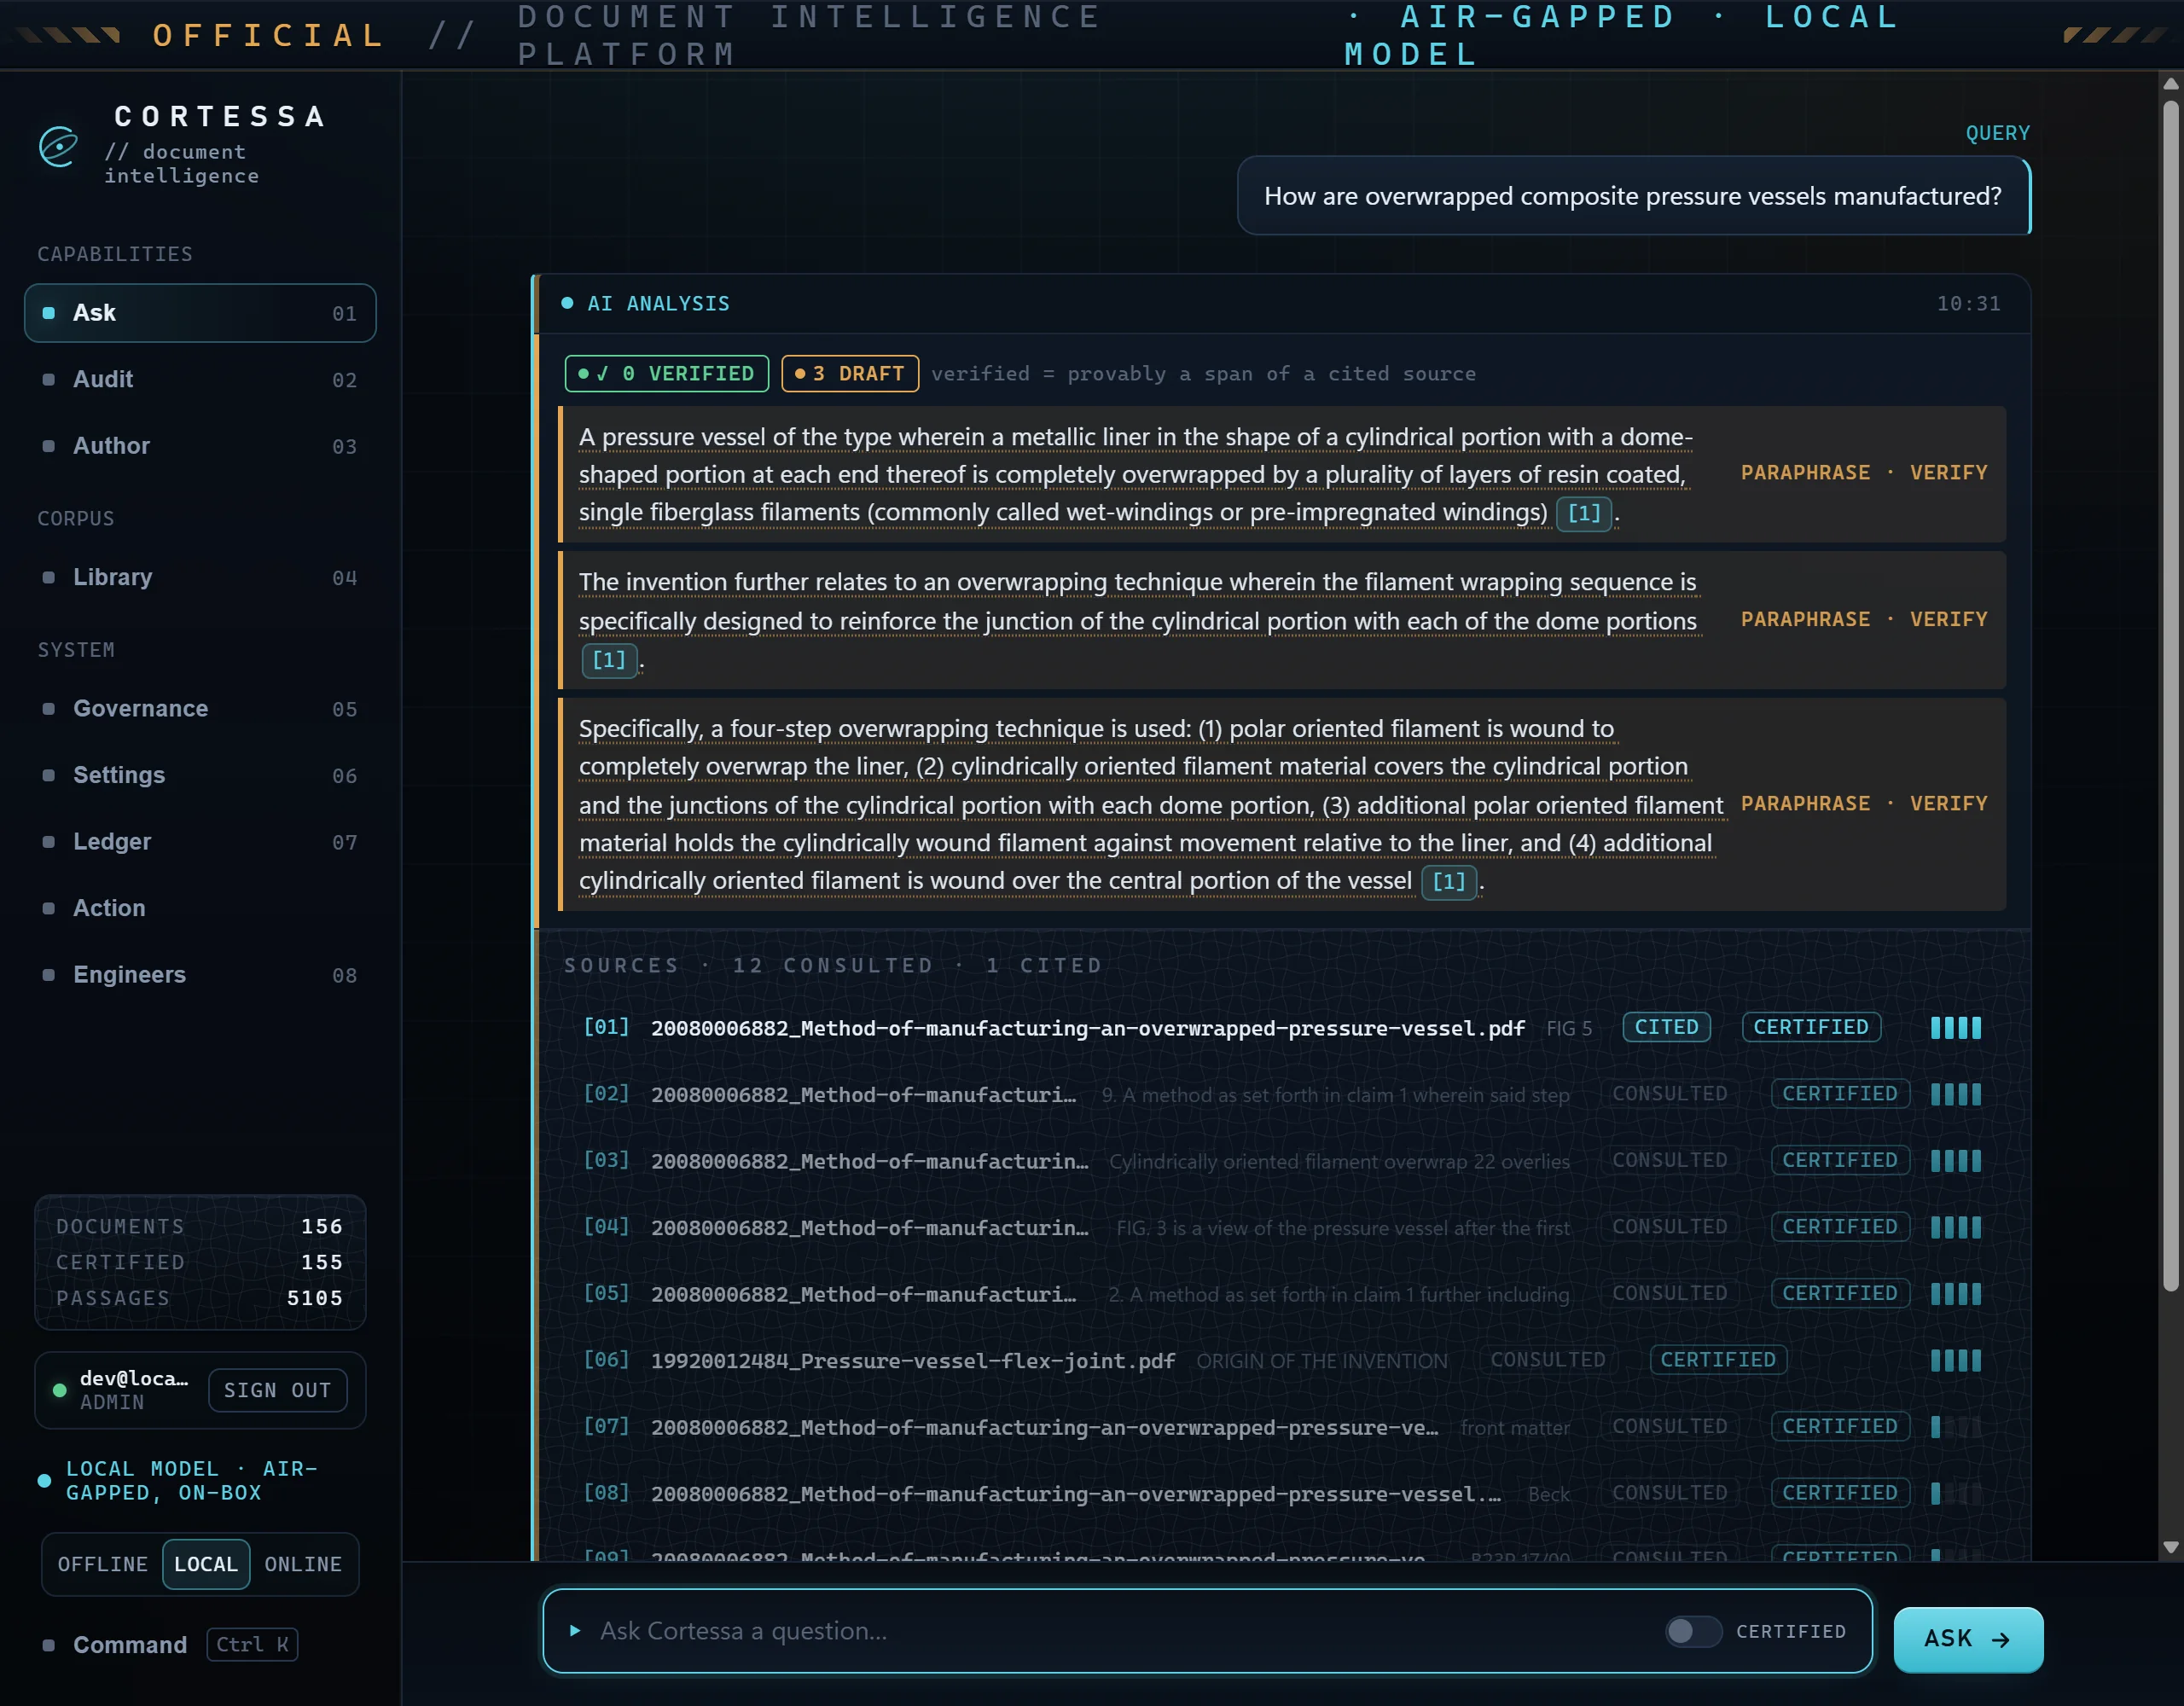The image size is (2184, 1706).
Task: Open the Ask capability
Action: click(x=200, y=313)
